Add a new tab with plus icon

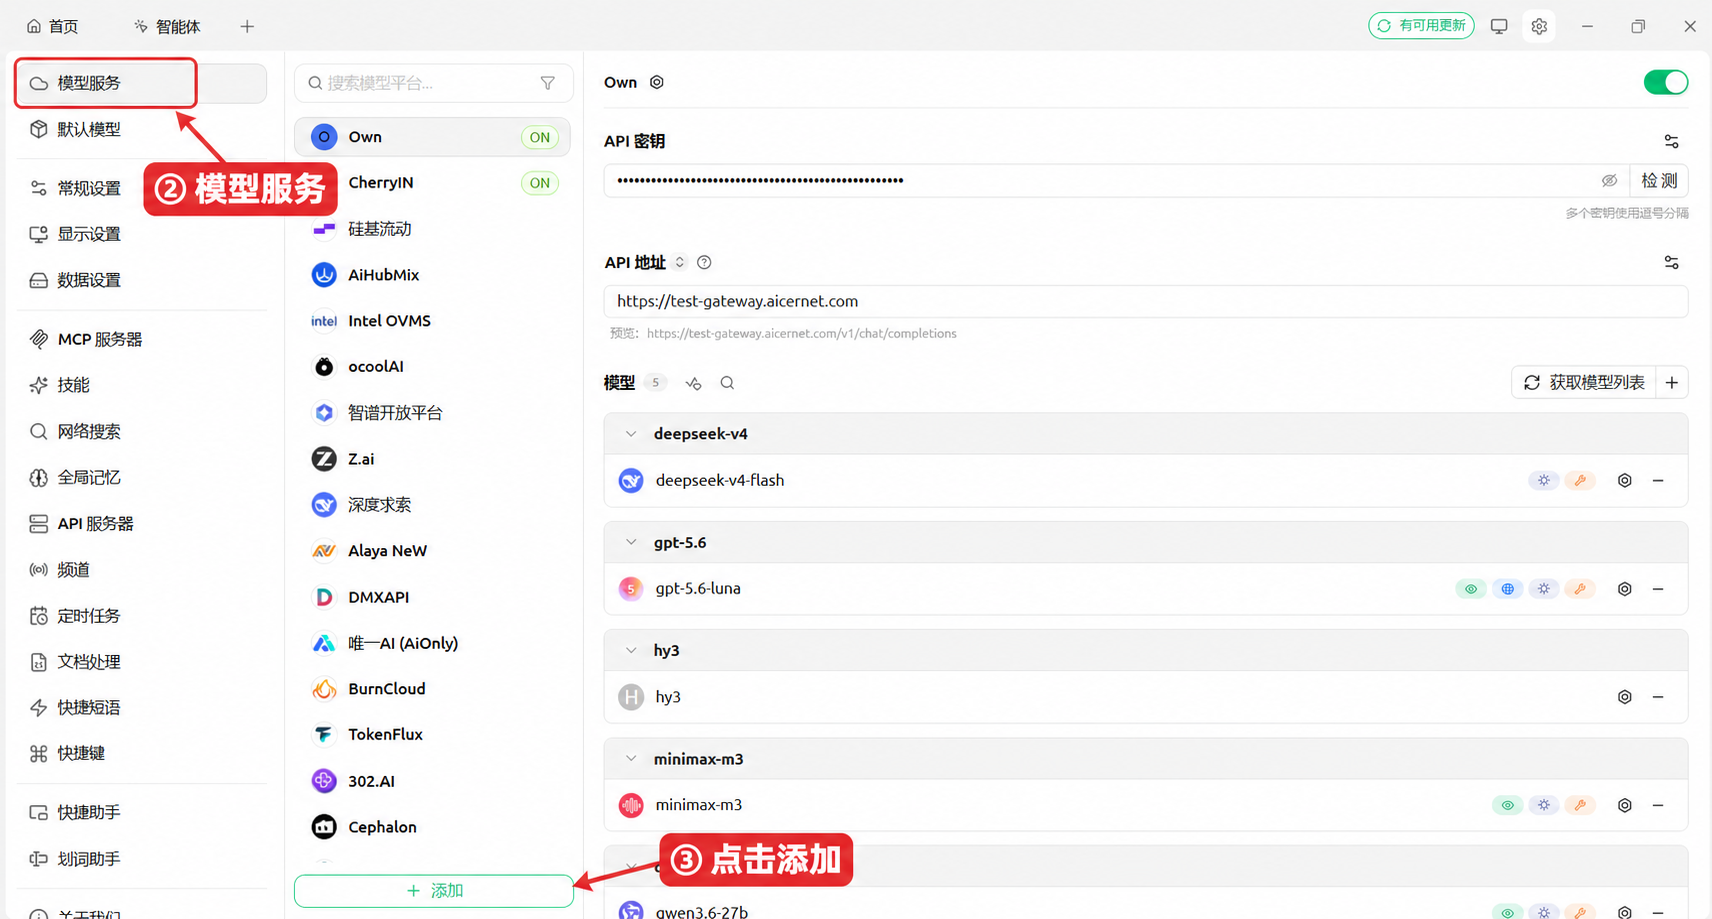[x=247, y=26]
